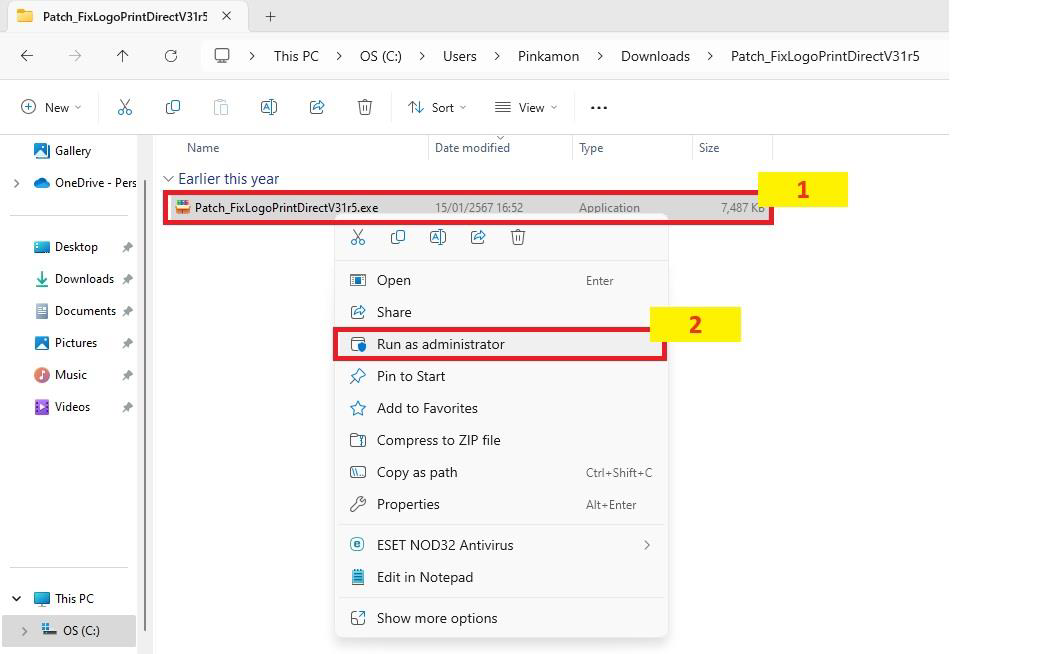This screenshot has width=1050, height=654.
Task: Click the Refresh button in the navigation bar
Action: (171, 56)
